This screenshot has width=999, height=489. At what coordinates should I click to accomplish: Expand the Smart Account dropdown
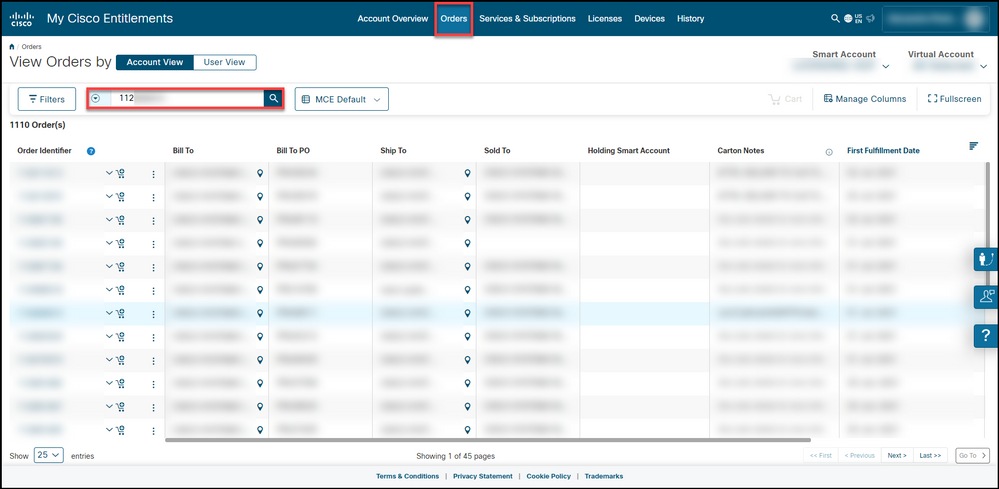click(x=886, y=67)
